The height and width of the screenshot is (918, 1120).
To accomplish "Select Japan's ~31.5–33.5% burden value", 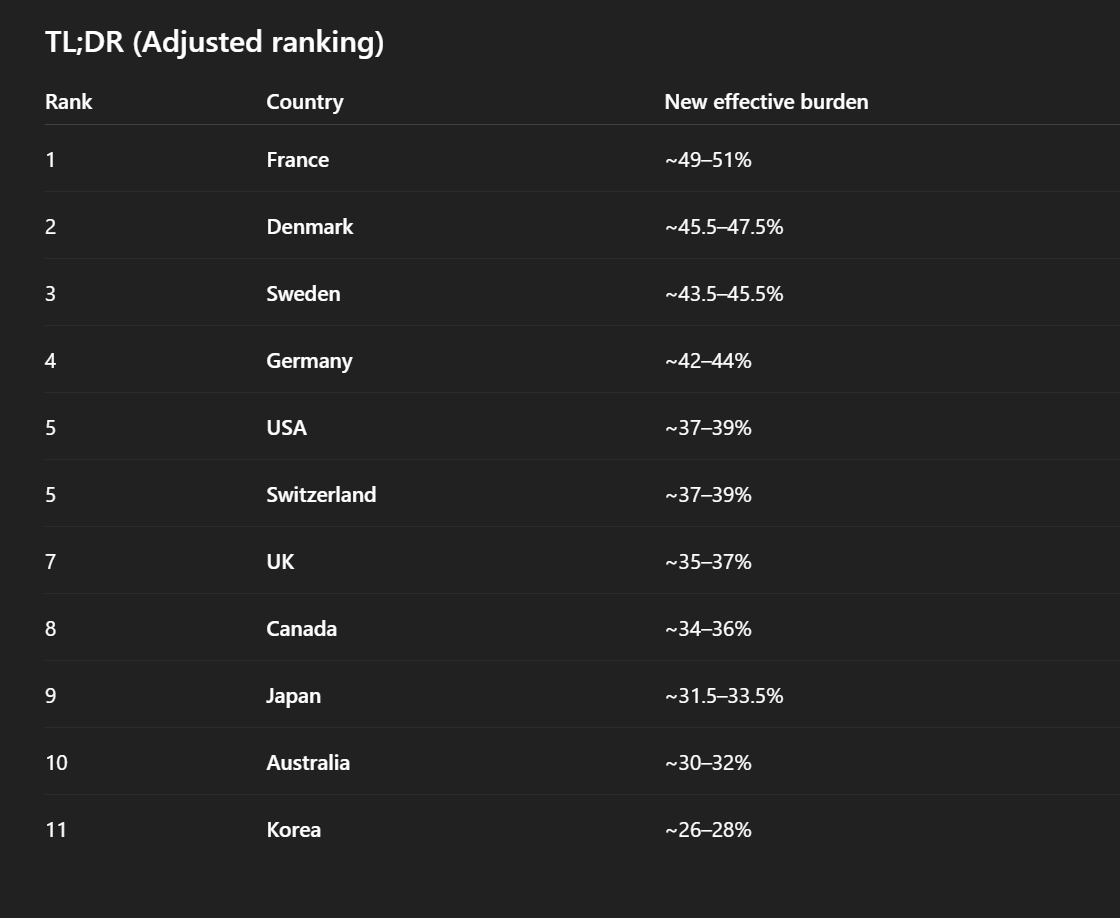I will pyautogui.click(x=724, y=696).
